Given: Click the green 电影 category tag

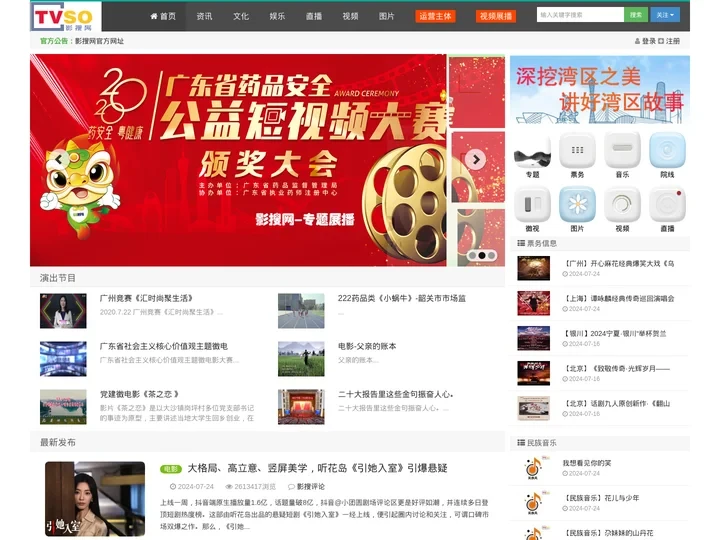Looking at the screenshot, I should [x=171, y=469].
